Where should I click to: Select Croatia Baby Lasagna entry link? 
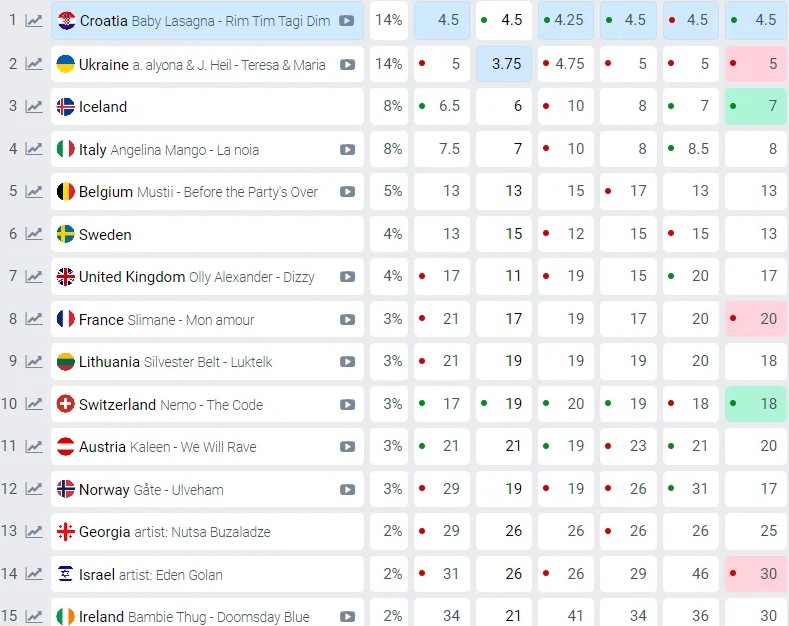pyautogui.click(x=205, y=21)
